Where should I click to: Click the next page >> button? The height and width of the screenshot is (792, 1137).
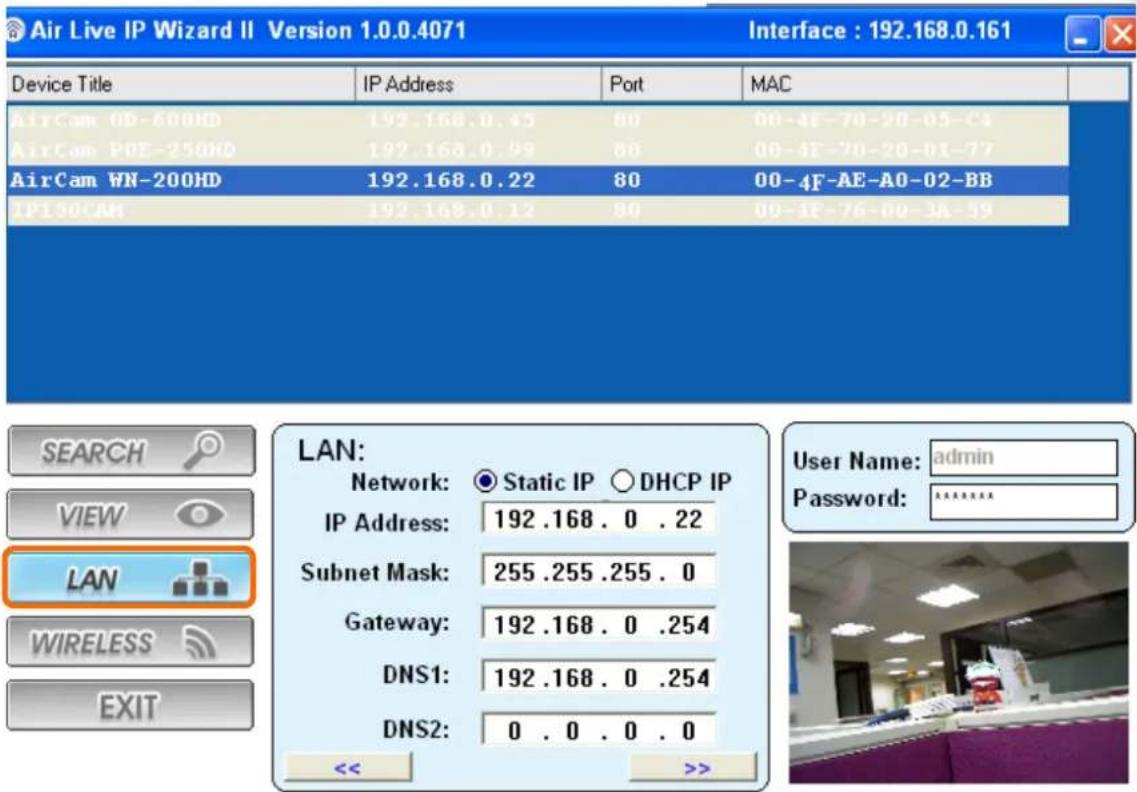[694, 767]
